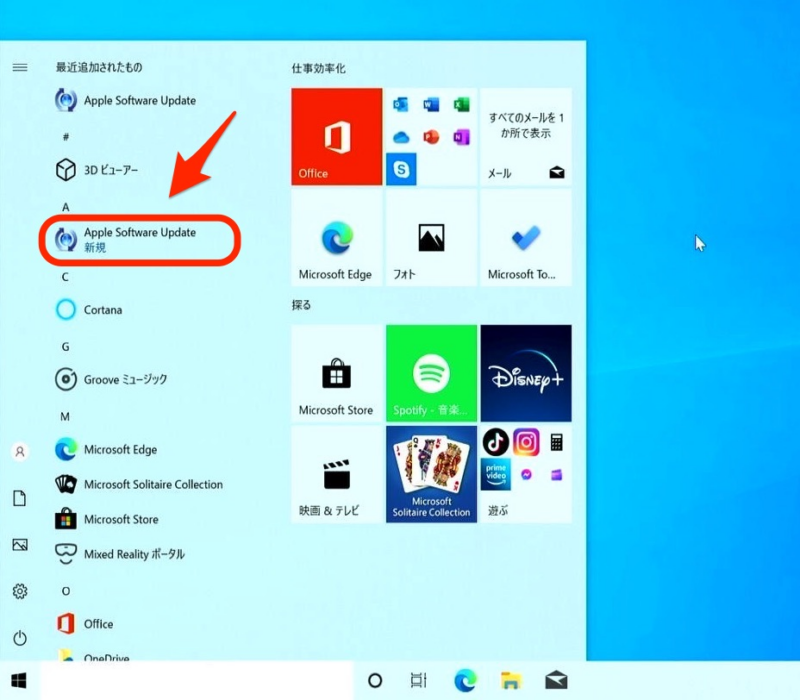This screenshot has height=700, width=800.
Task: Open Task View on taskbar
Action: [x=419, y=681]
